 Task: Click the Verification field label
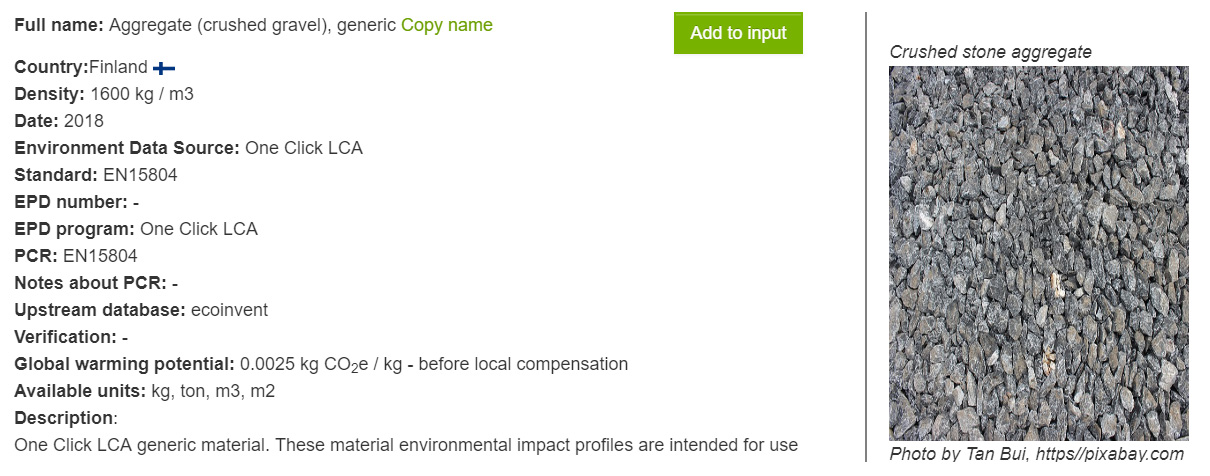pyautogui.click(x=65, y=337)
